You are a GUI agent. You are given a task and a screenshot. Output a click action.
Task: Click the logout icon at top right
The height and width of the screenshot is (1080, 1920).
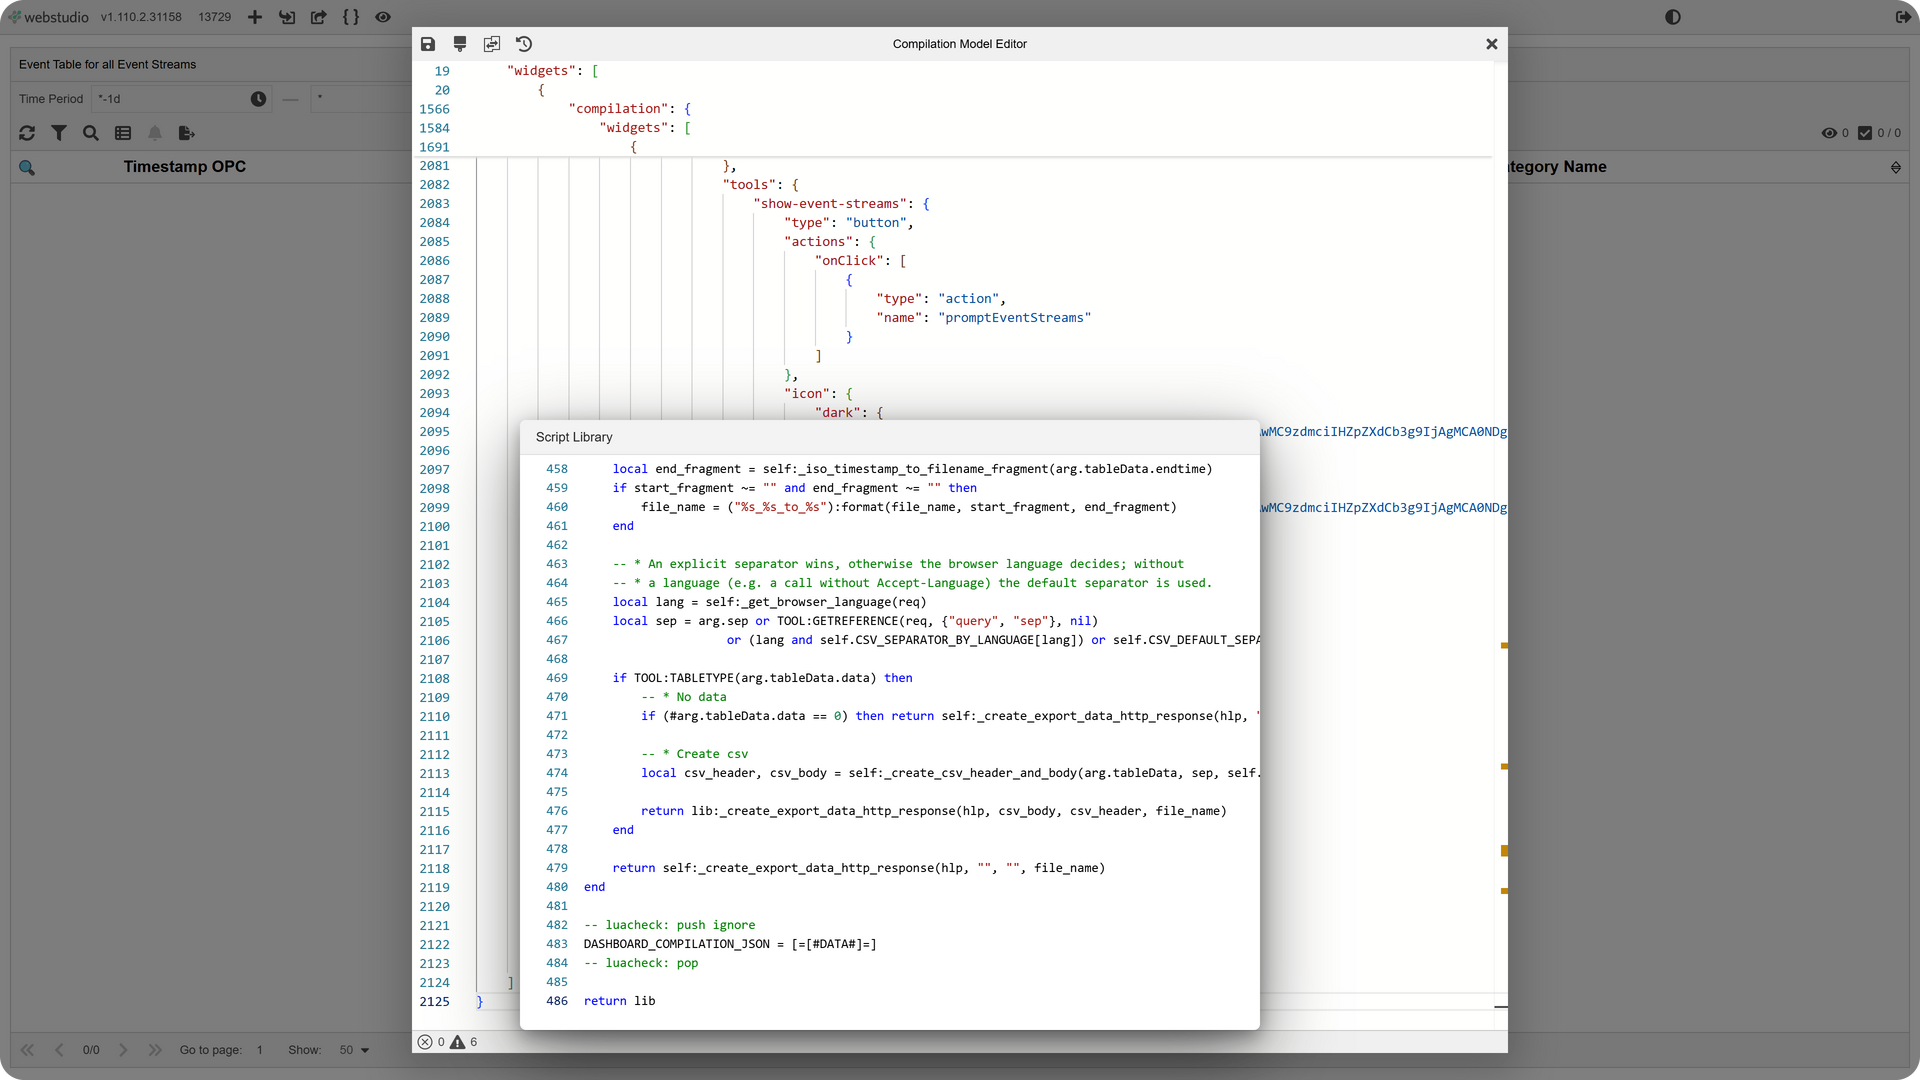[x=1903, y=17]
